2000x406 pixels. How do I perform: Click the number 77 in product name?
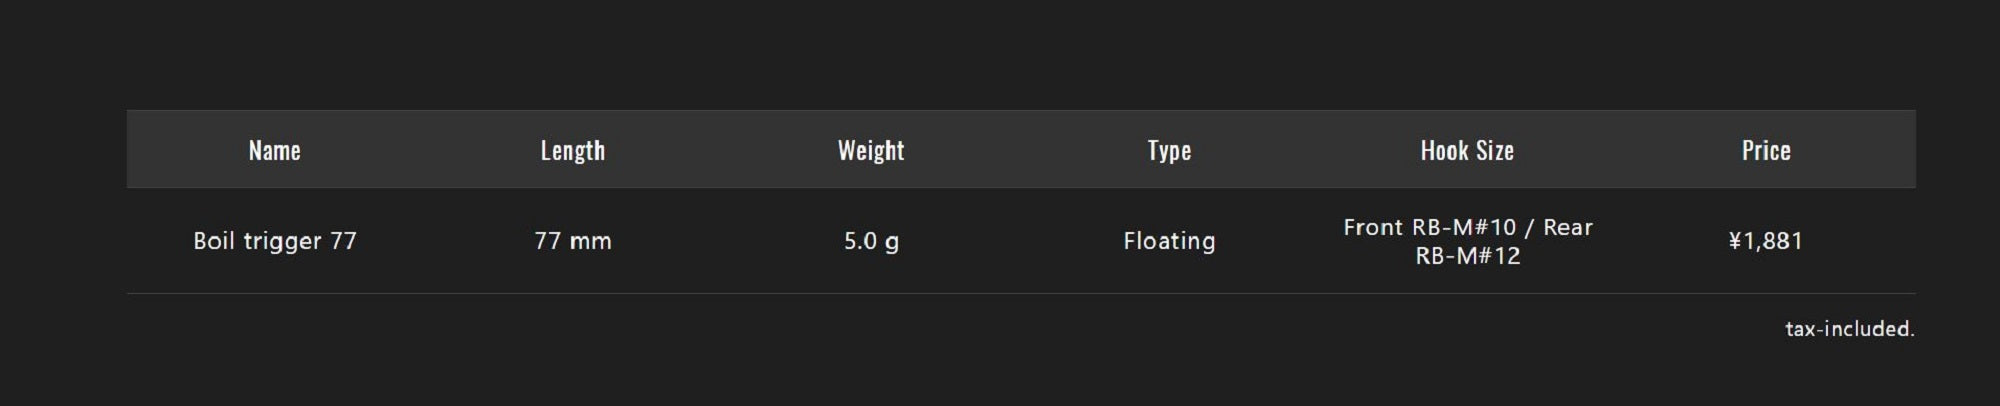pos(343,241)
